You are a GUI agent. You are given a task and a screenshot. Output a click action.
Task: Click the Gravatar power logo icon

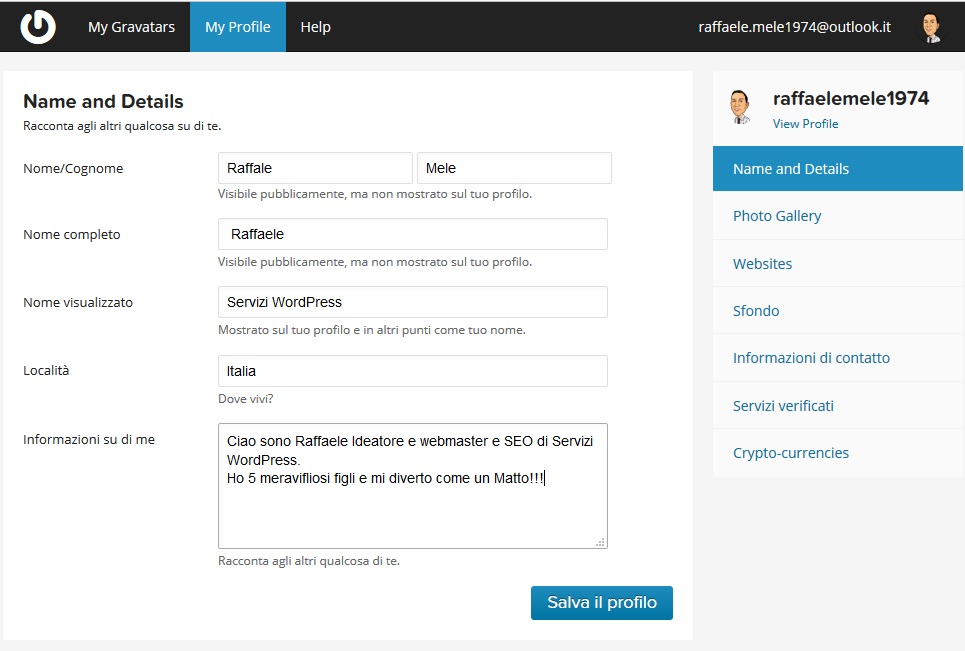(38, 27)
